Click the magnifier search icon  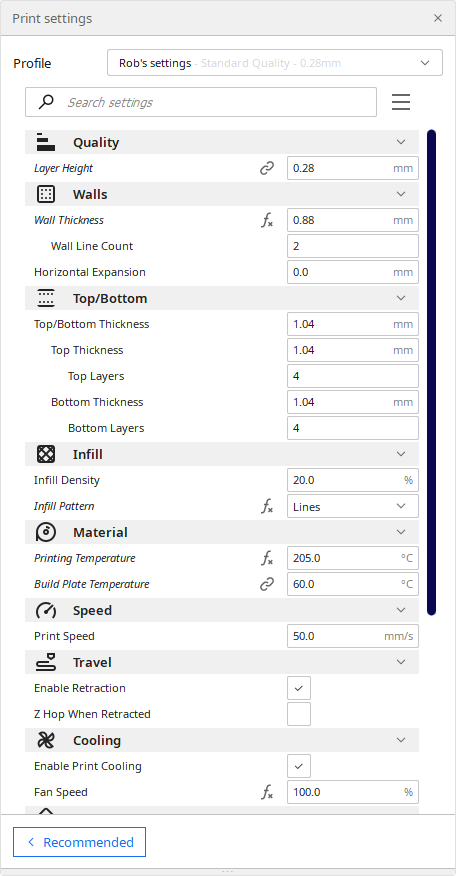pos(46,102)
